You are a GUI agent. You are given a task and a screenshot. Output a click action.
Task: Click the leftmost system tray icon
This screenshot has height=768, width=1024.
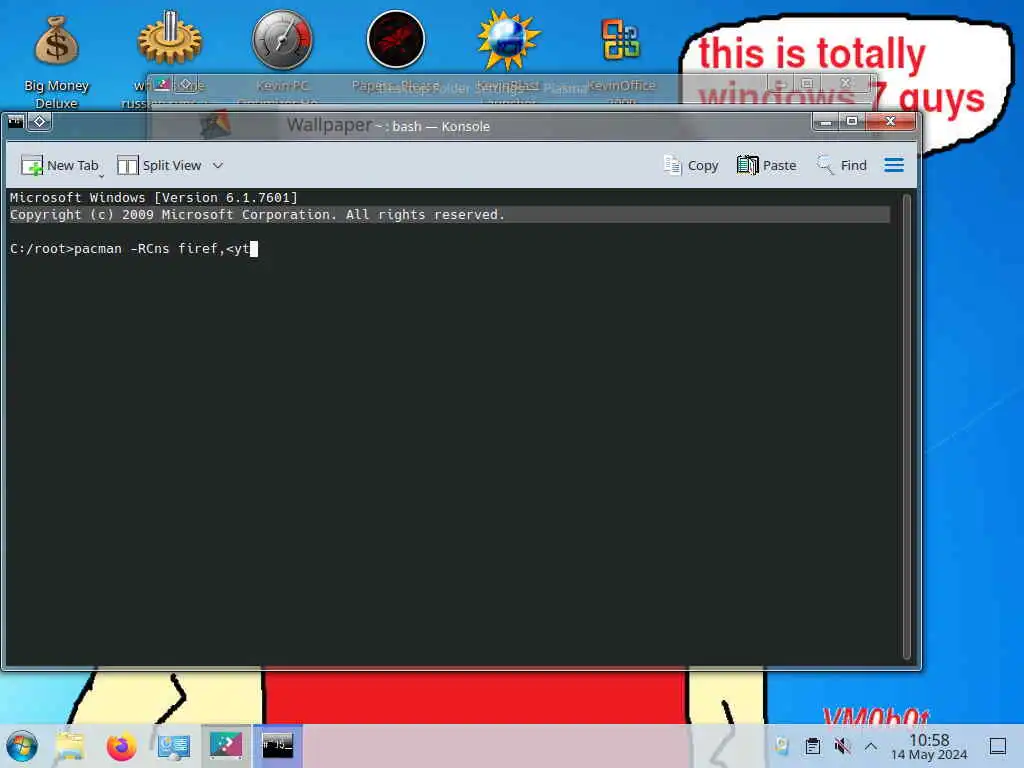pos(782,746)
